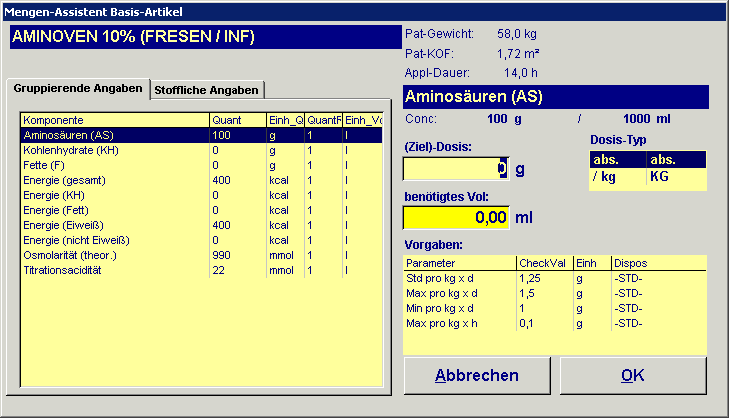
Task: Click the Conc value 1000 ml
Action: coord(647,119)
